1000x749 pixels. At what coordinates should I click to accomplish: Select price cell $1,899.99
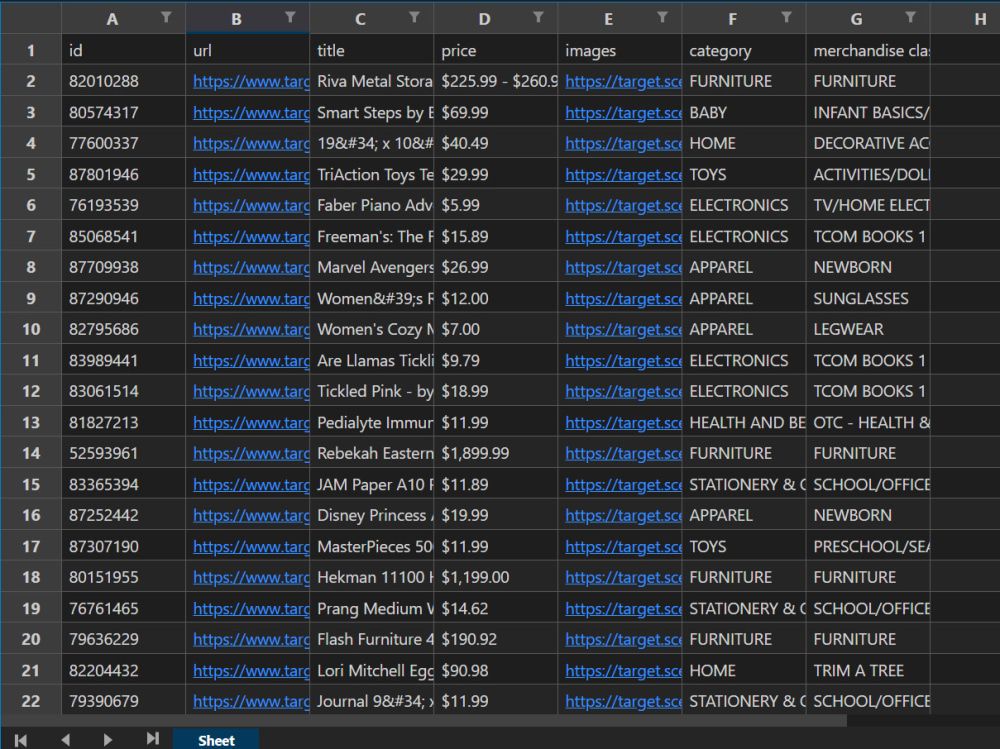496,454
